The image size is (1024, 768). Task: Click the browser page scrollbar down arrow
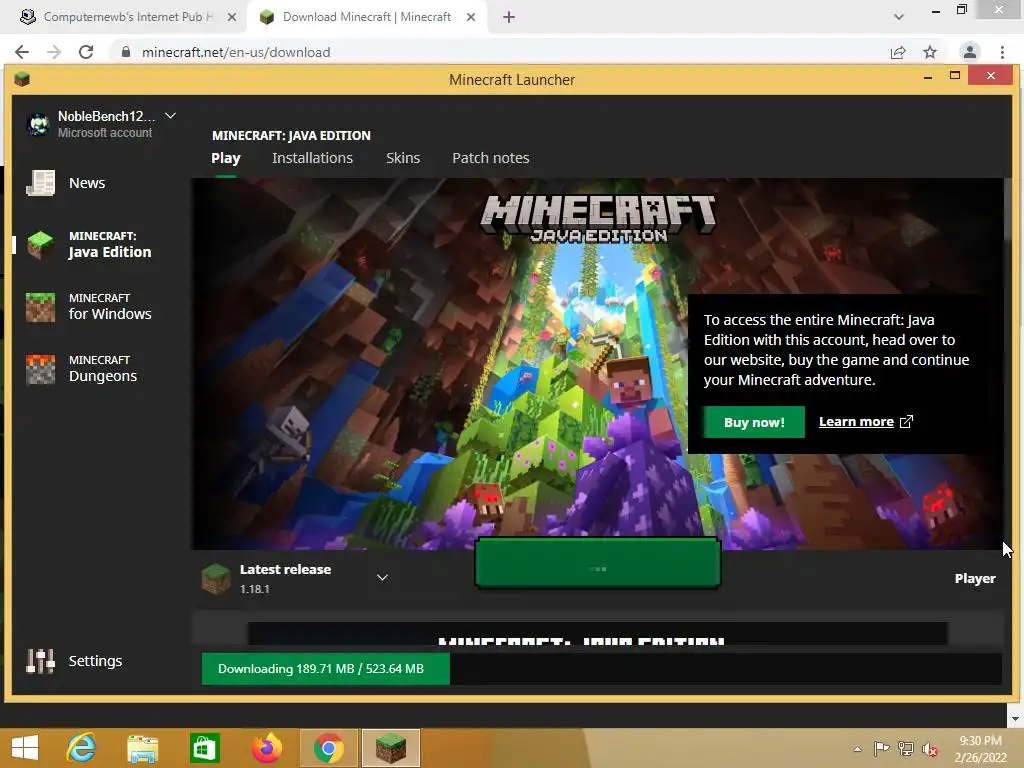tap(1015, 719)
